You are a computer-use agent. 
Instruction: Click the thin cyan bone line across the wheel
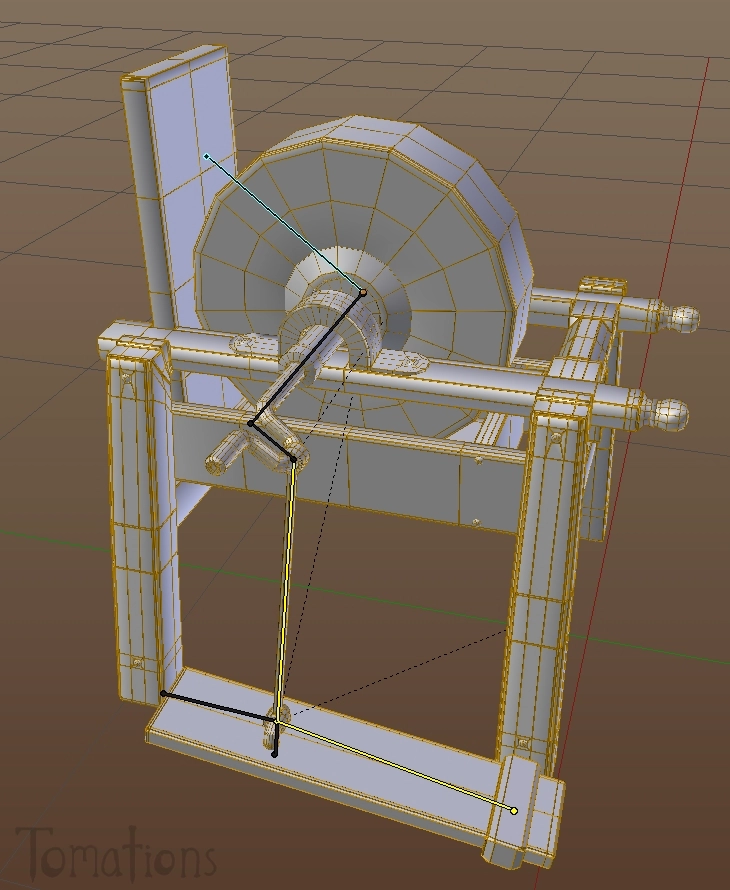pos(284,224)
